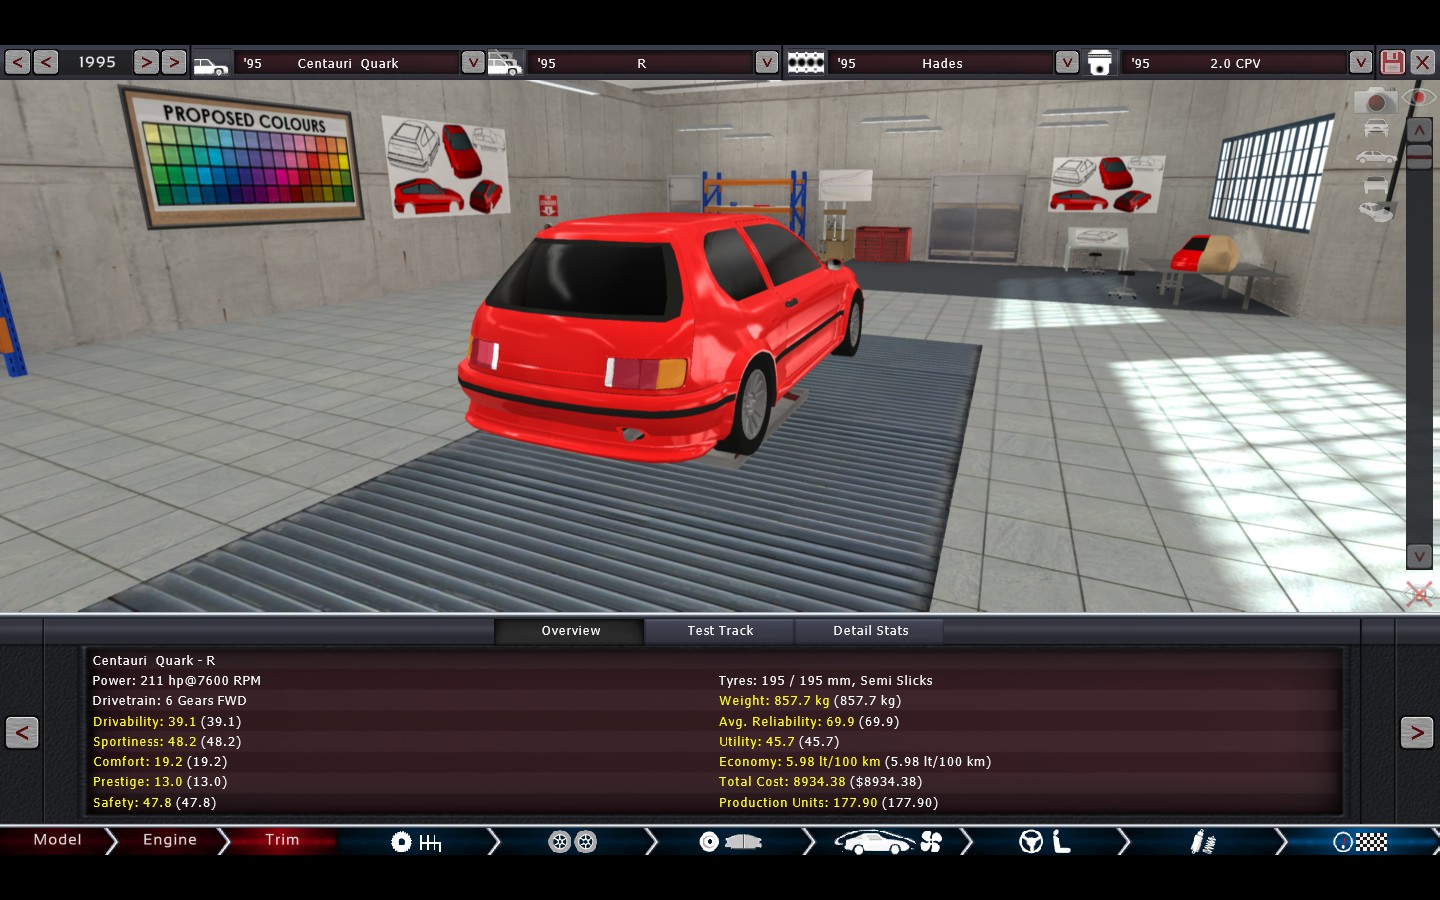The width and height of the screenshot is (1440, 900).
Task: Toggle the eye visibility icon
Action: [1418, 97]
